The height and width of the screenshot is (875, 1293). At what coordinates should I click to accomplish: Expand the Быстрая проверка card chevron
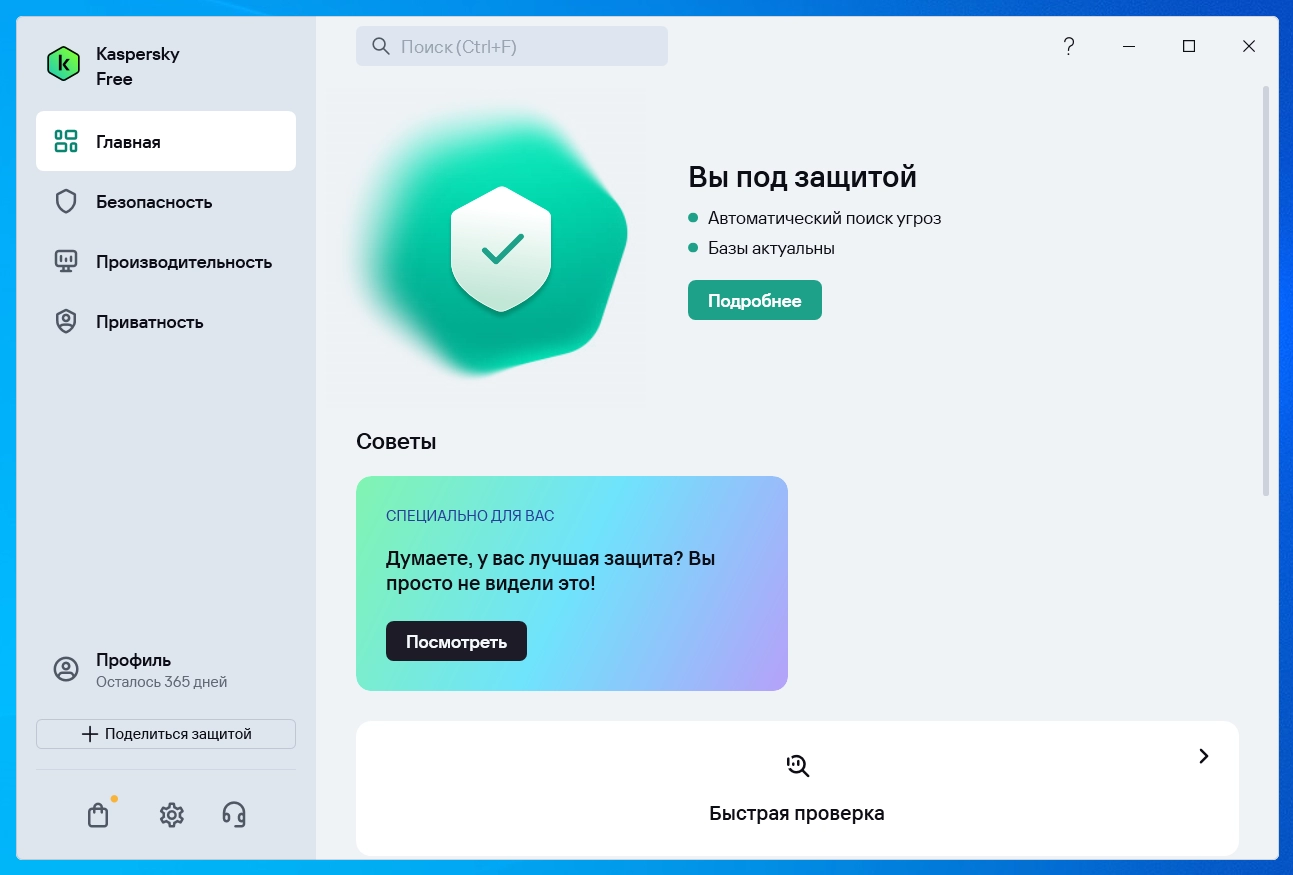click(1204, 756)
